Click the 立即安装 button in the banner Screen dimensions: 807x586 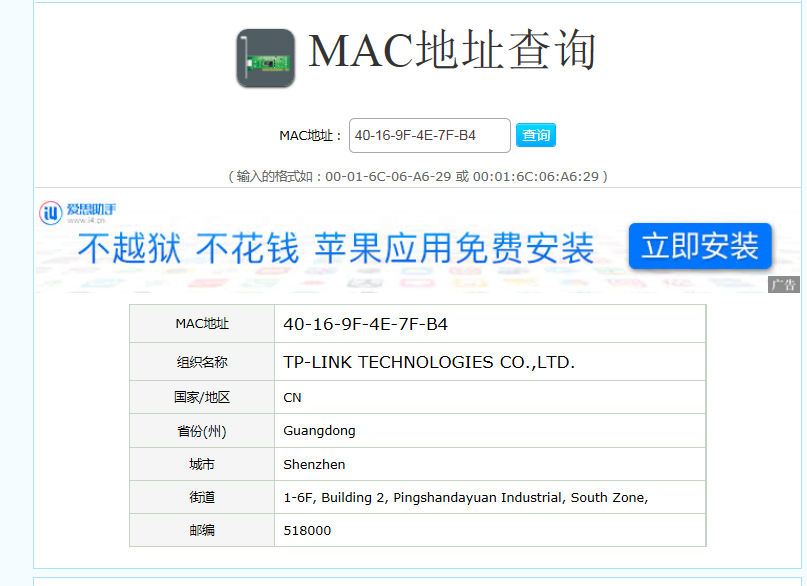pyautogui.click(x=700, y=246)
